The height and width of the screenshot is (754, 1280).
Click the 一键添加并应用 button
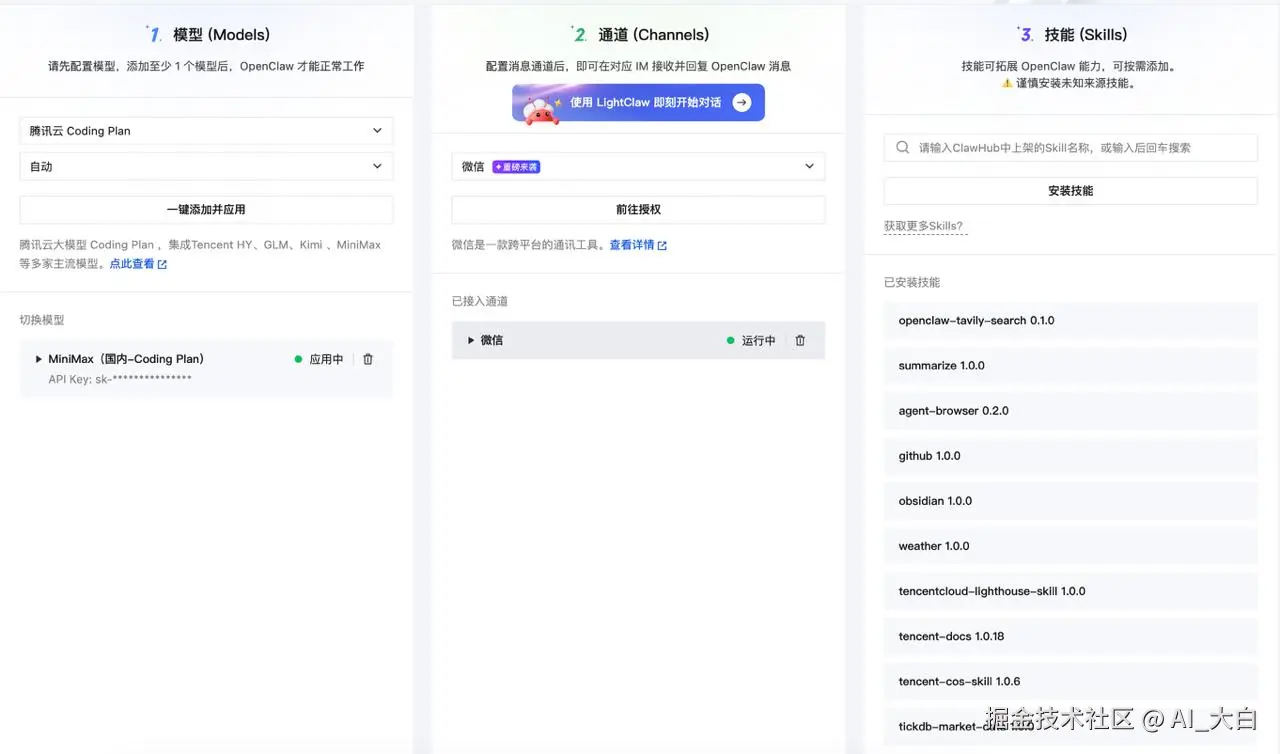(206, 210)
